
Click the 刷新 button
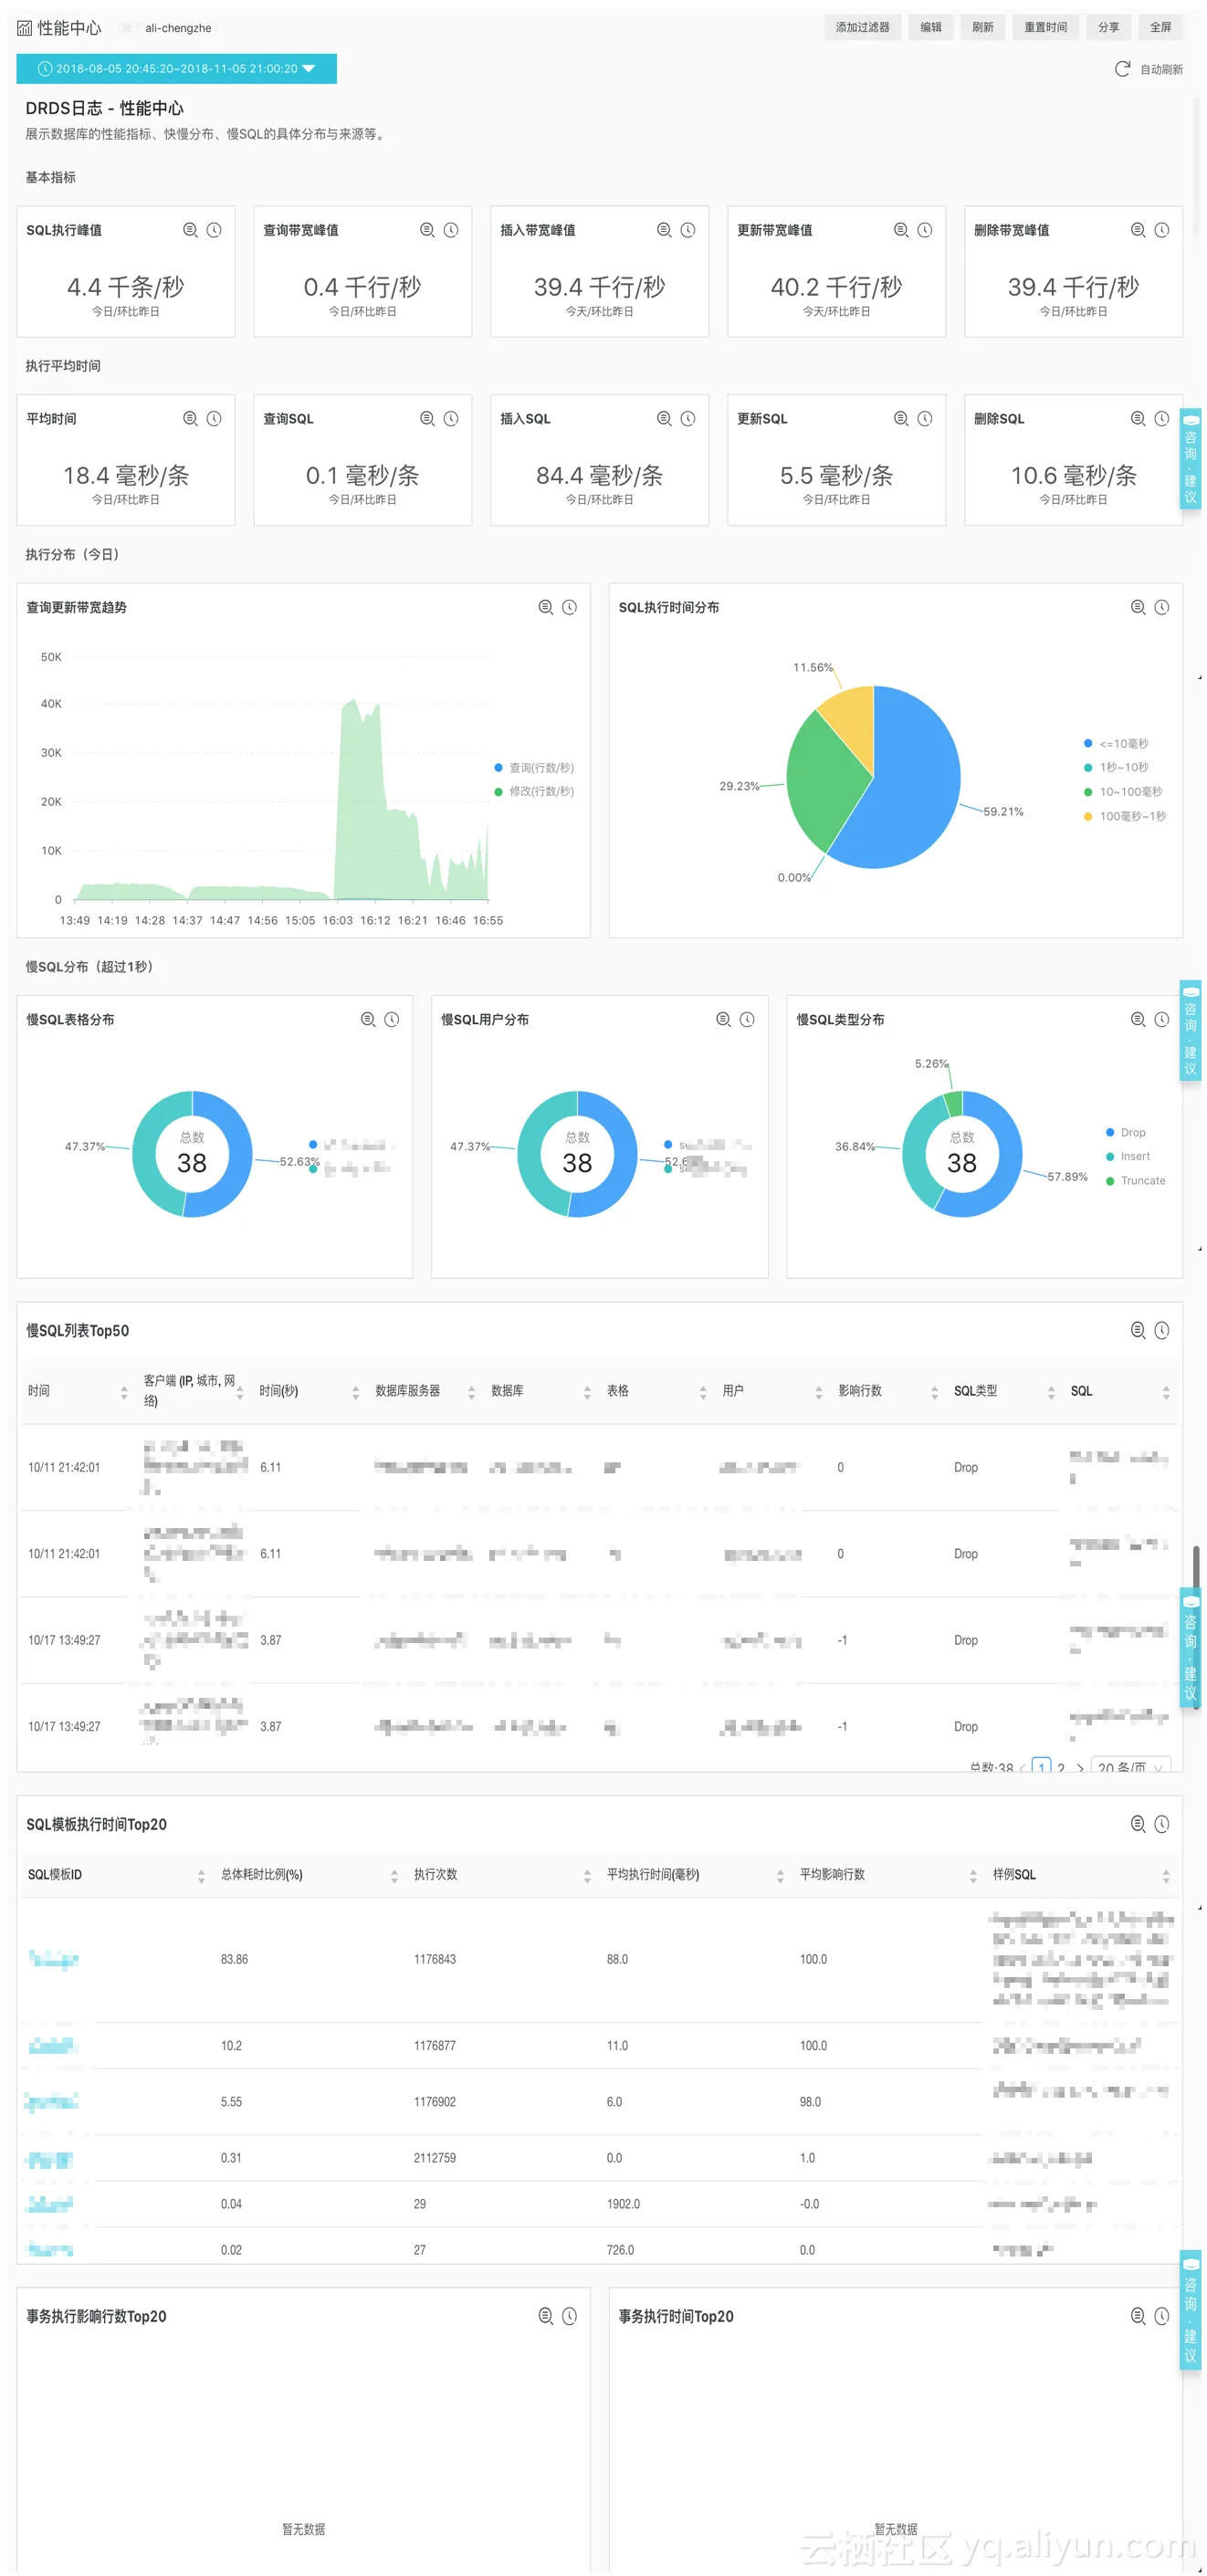tap(982, 27)
